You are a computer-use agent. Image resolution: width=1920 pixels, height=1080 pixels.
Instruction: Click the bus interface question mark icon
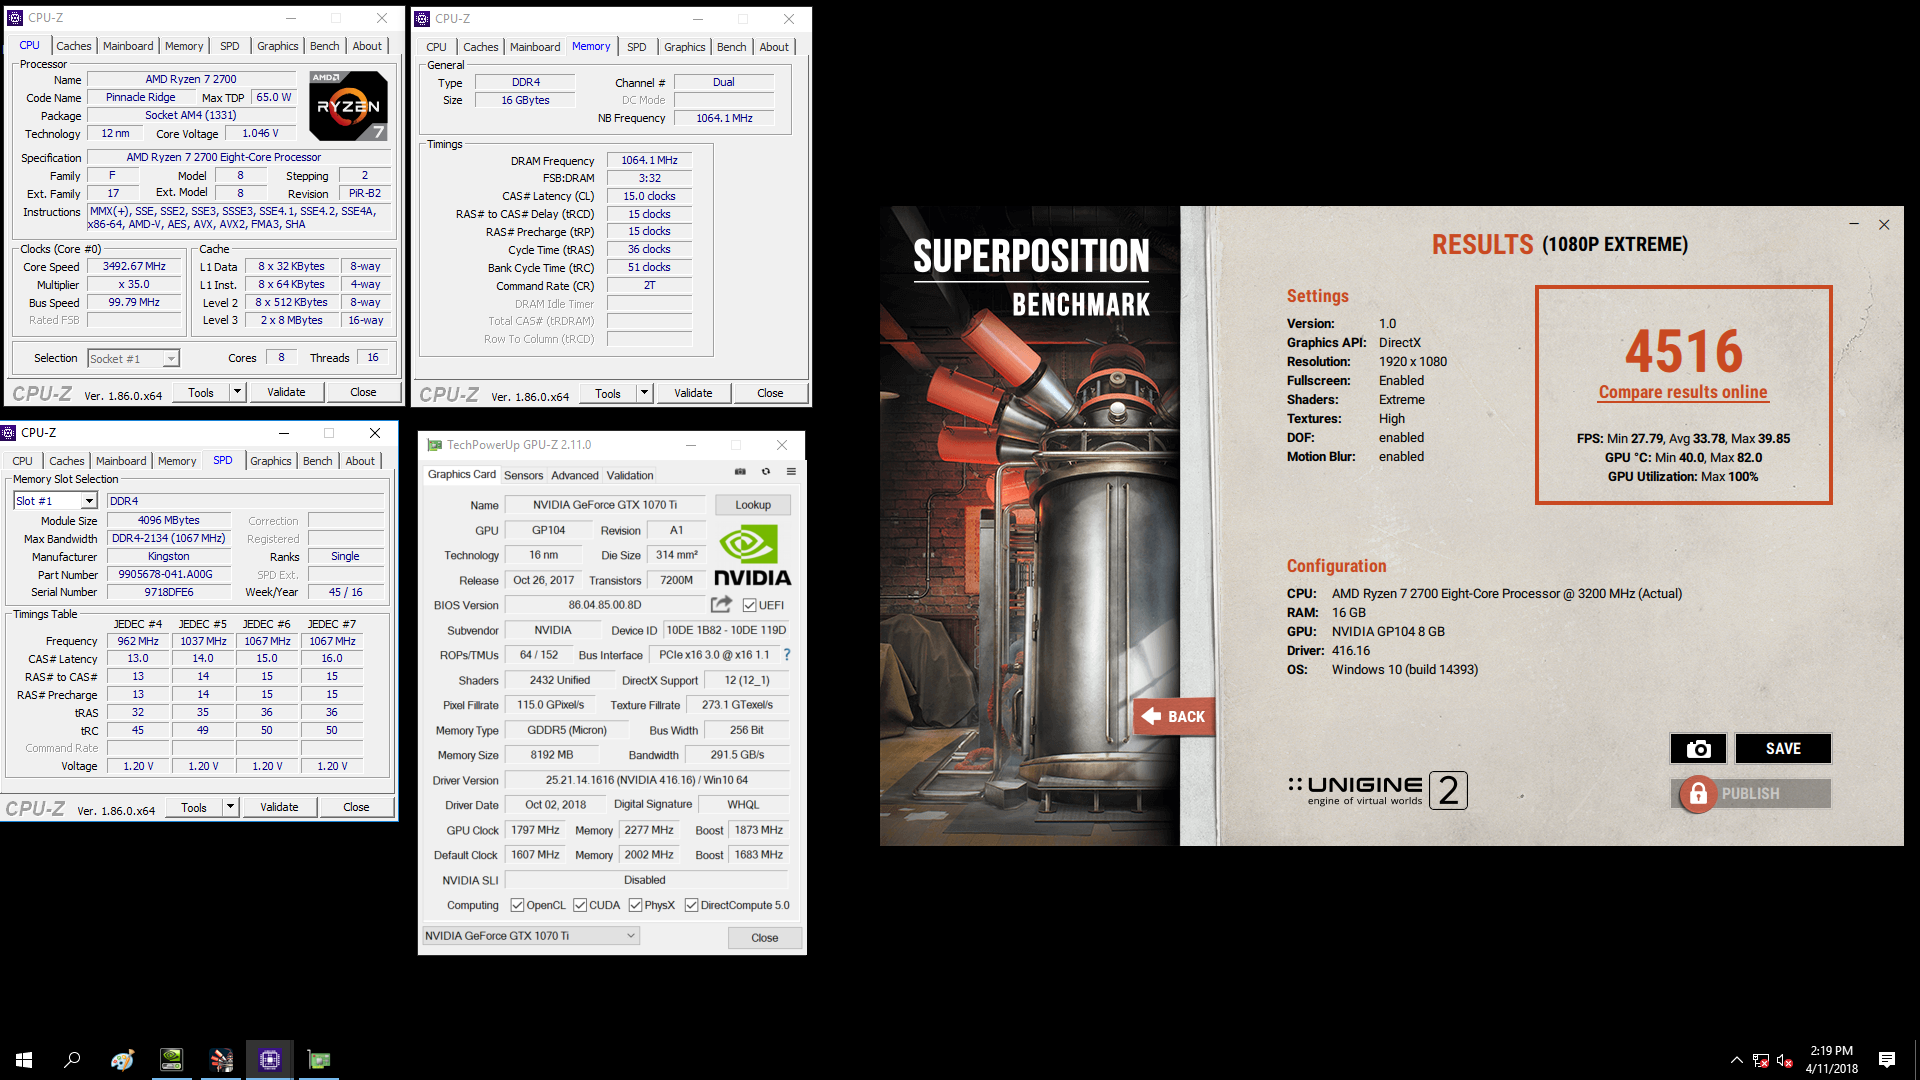point(787,655)
